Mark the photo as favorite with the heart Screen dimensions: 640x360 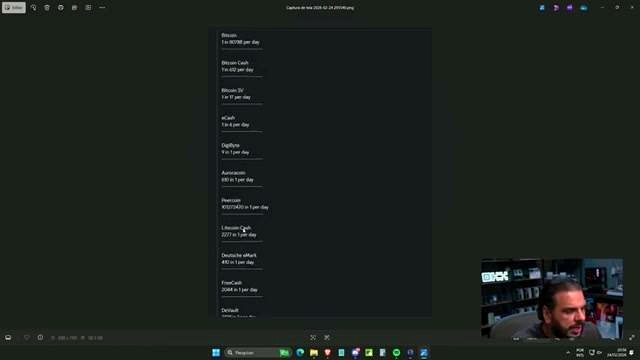coord(27,338)
